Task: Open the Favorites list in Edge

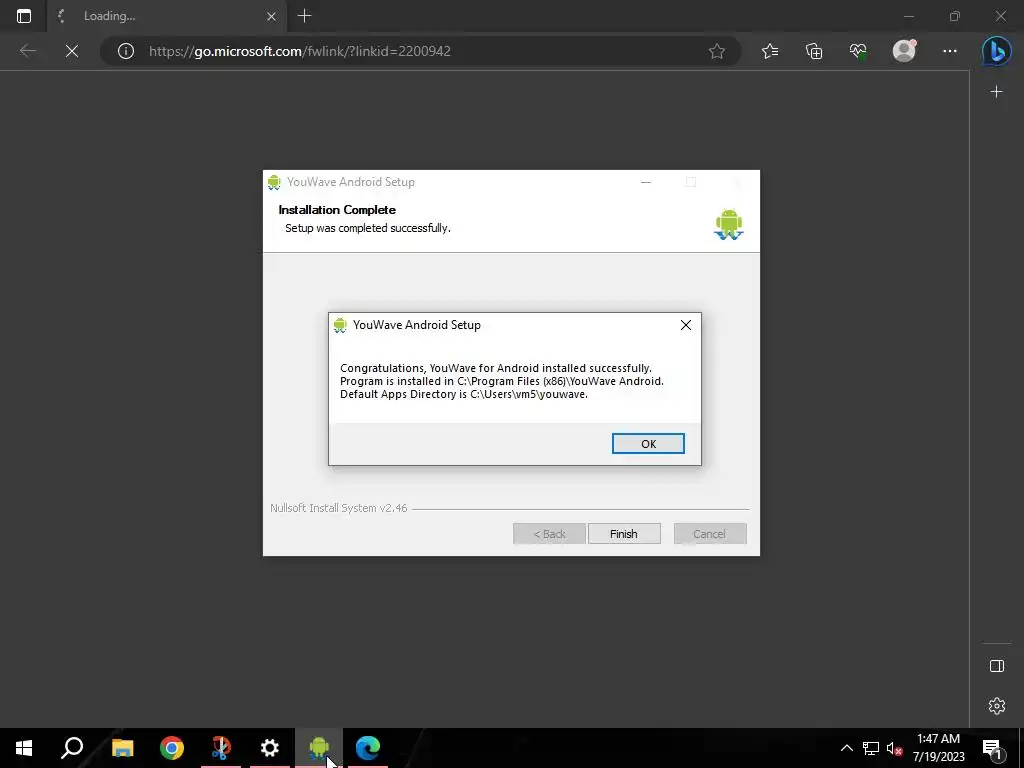Action: point(770,51)
